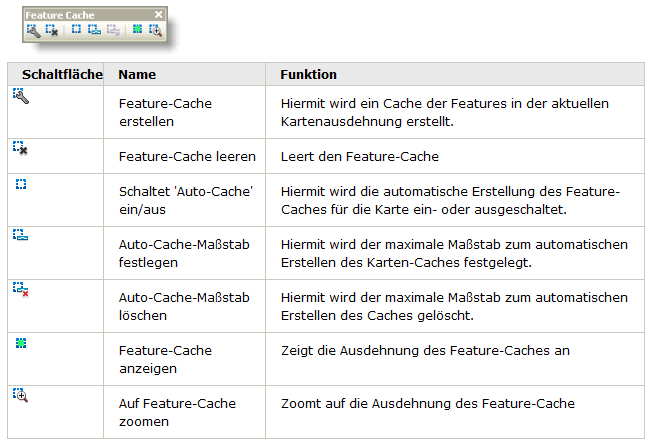Viewport: 652px width, 445px height.
Task: Click Build Feature Cache icon in floating toolbar
Action: click(33, 31)
